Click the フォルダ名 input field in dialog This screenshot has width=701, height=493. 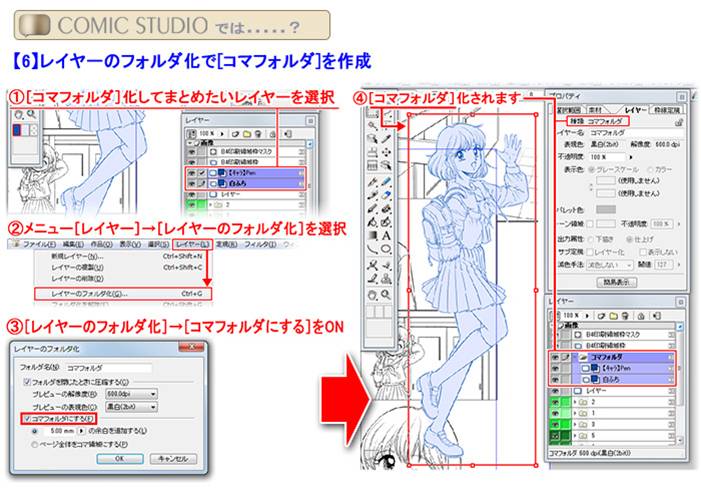109,368
